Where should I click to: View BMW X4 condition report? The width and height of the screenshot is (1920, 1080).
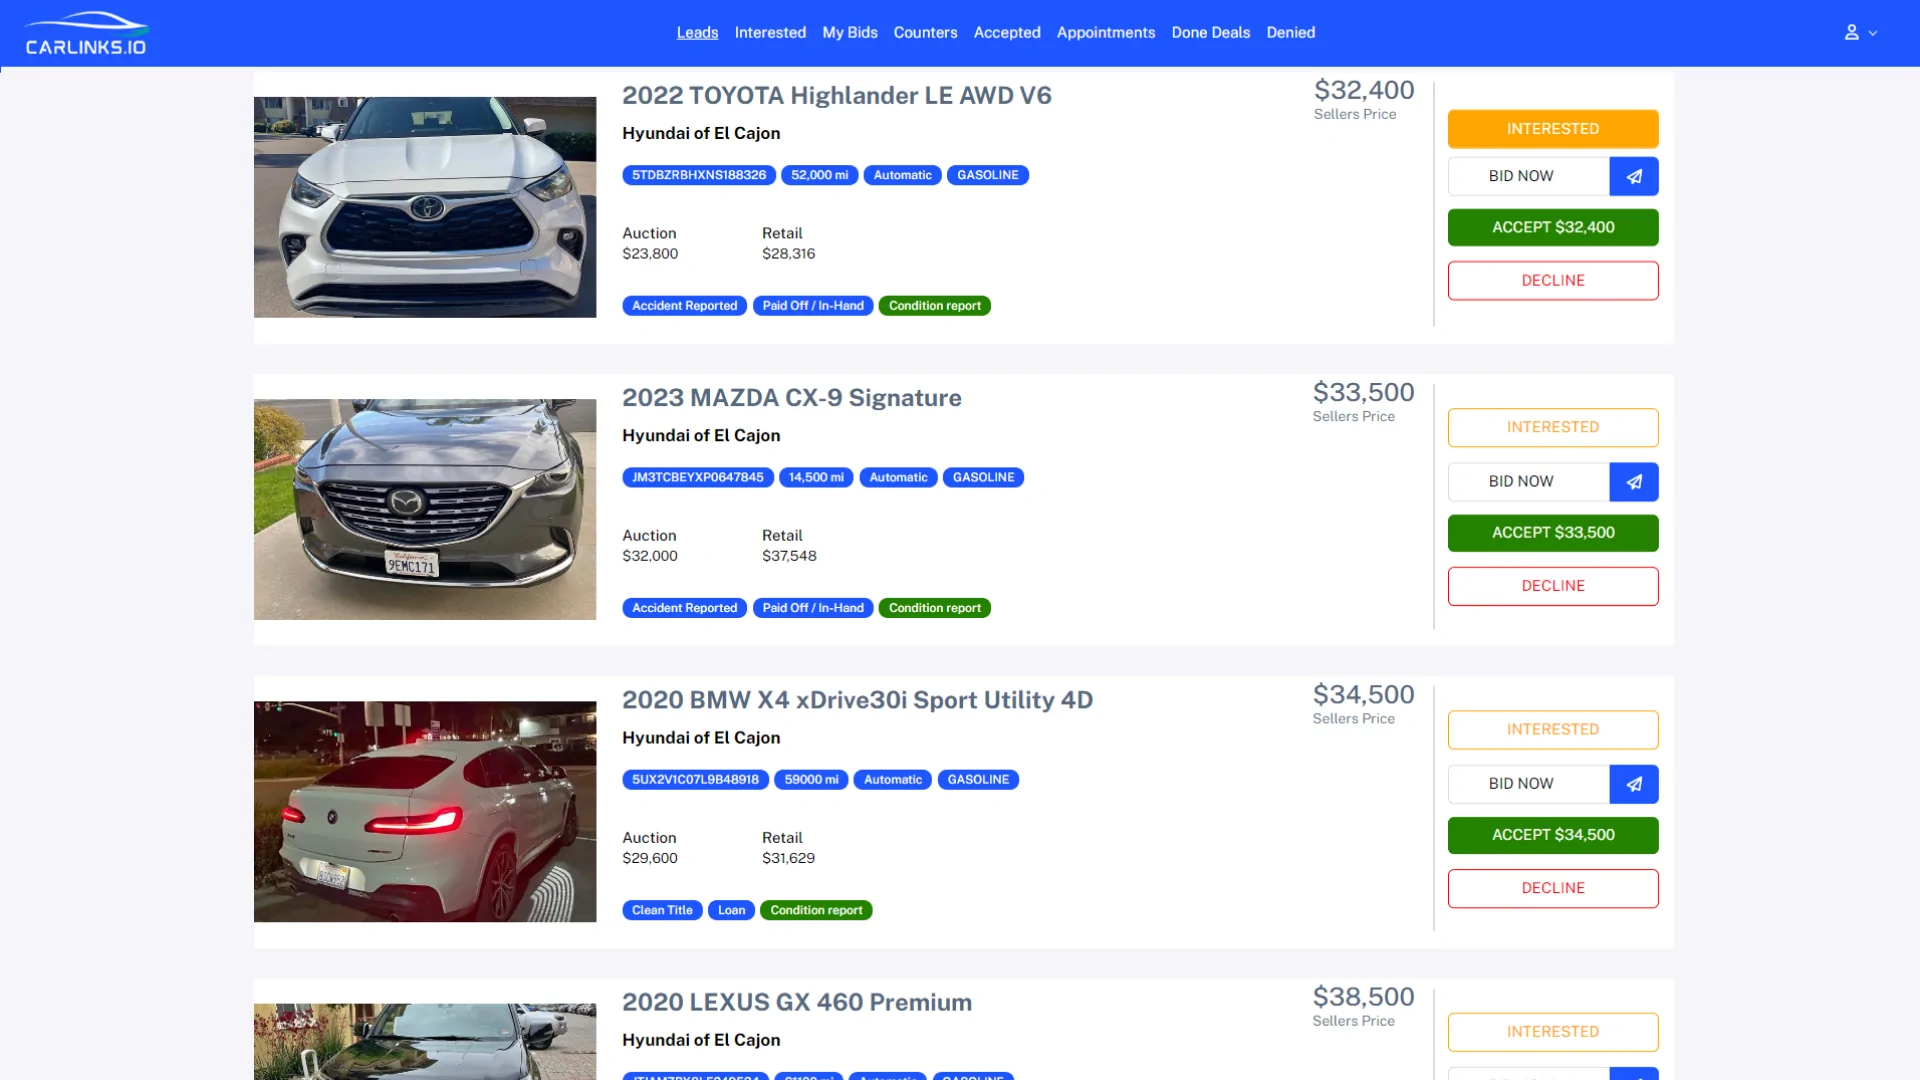point(816,910)
